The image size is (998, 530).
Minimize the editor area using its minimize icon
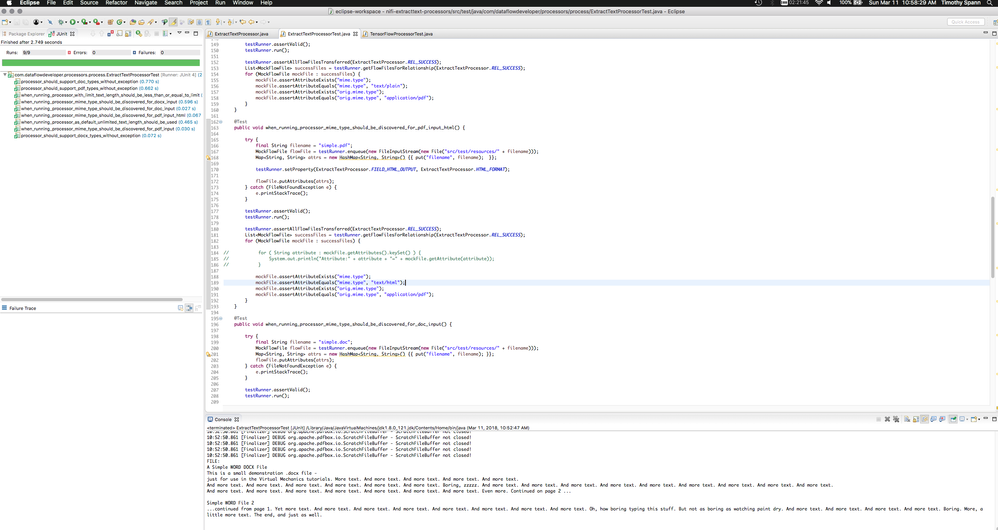[x=983, y=33]
